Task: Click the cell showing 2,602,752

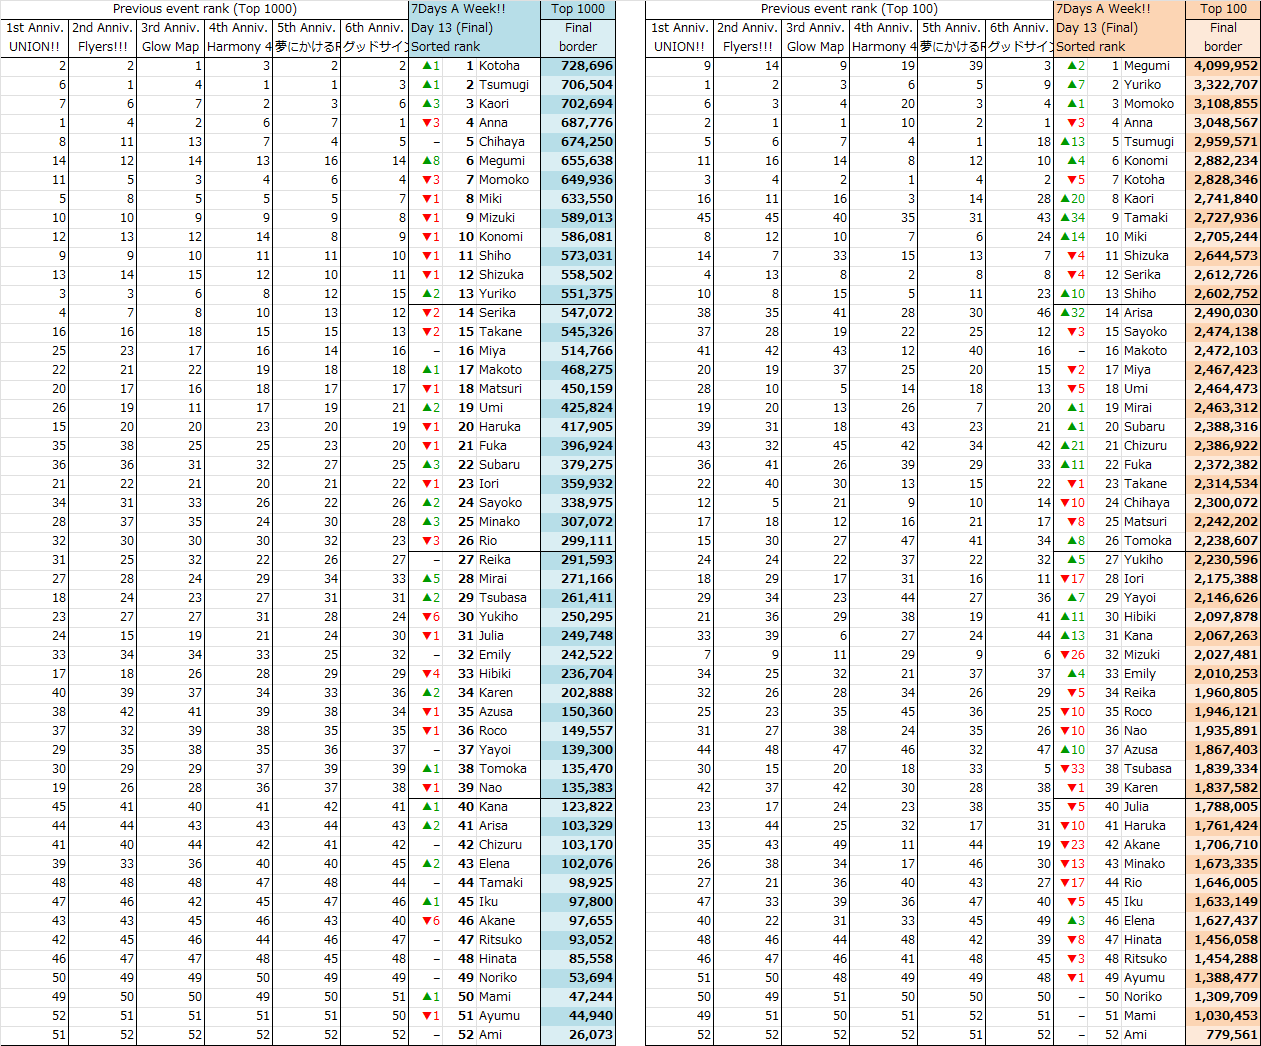Action: click(1223, 294)
